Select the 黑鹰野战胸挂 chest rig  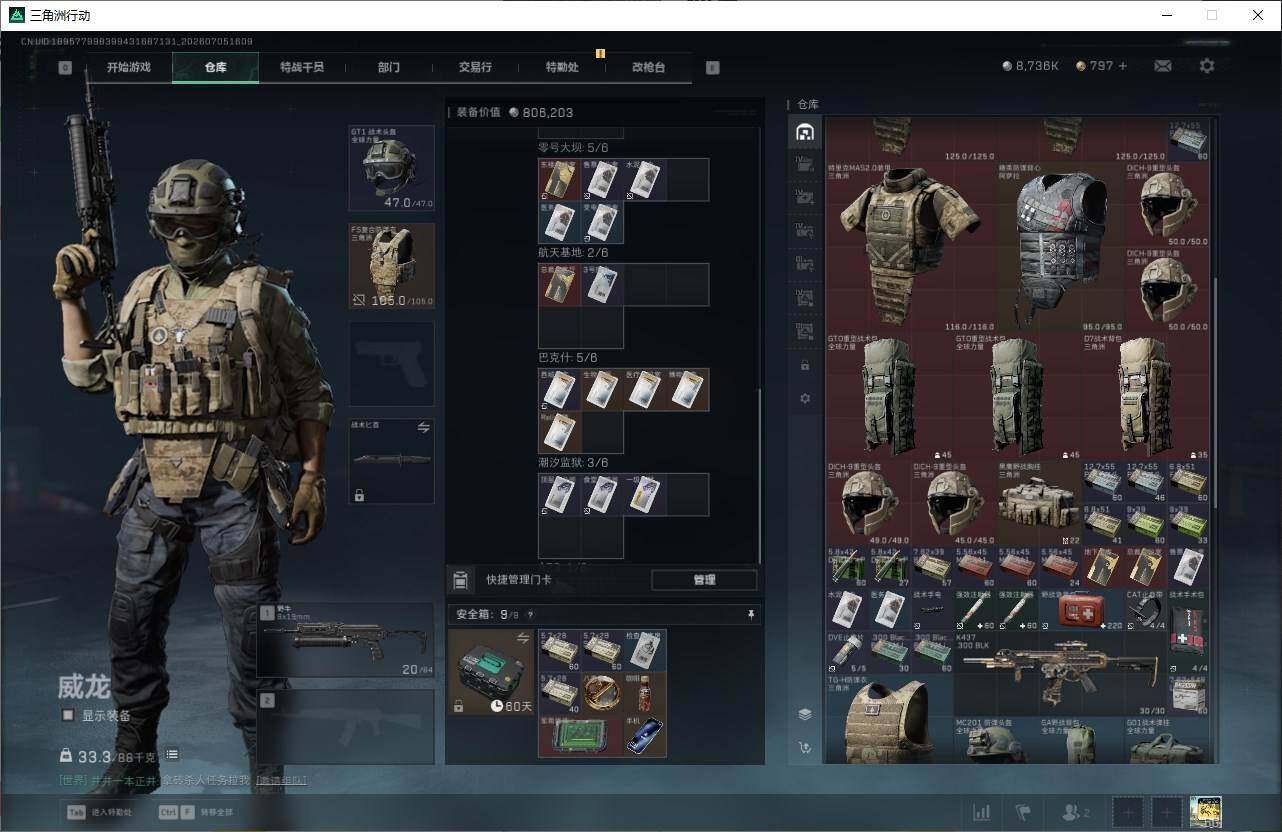click(x=1039, y=503)
